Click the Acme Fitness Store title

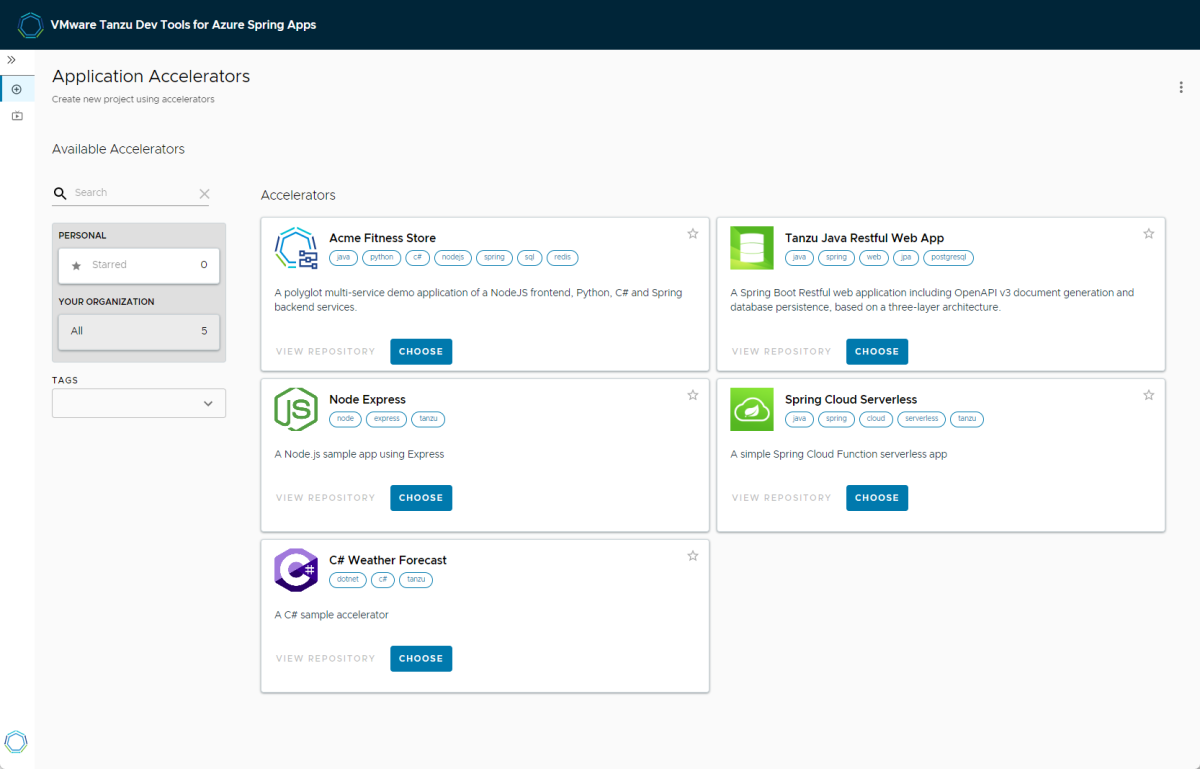[382, 238]
